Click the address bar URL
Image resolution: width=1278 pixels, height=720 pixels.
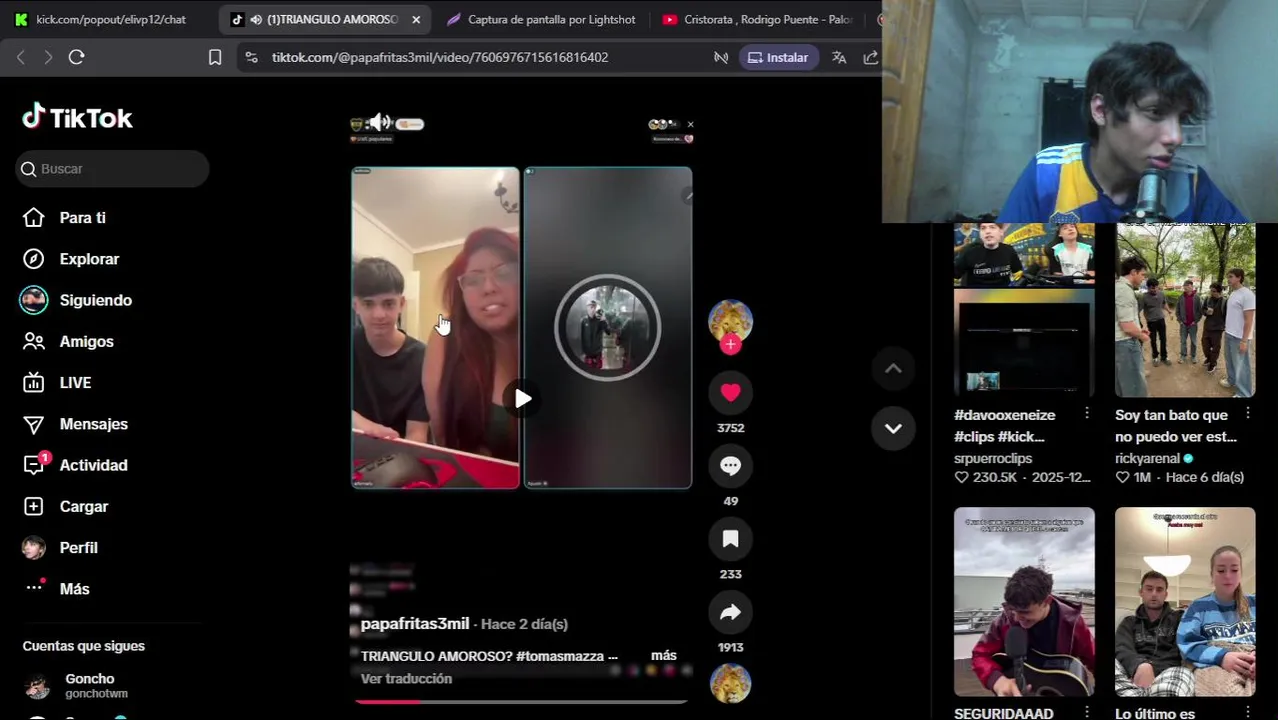click(440, 57)
